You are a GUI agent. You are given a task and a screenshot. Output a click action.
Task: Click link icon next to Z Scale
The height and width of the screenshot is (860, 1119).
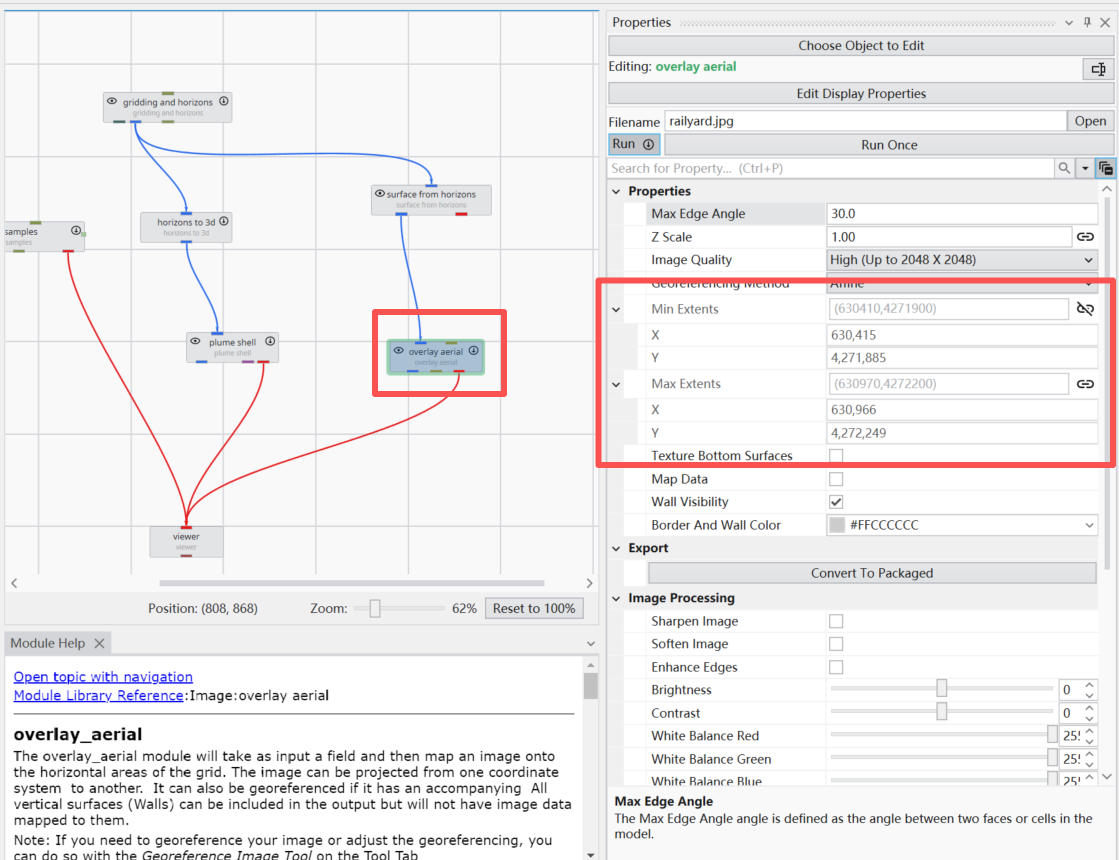coord(1085,237)
